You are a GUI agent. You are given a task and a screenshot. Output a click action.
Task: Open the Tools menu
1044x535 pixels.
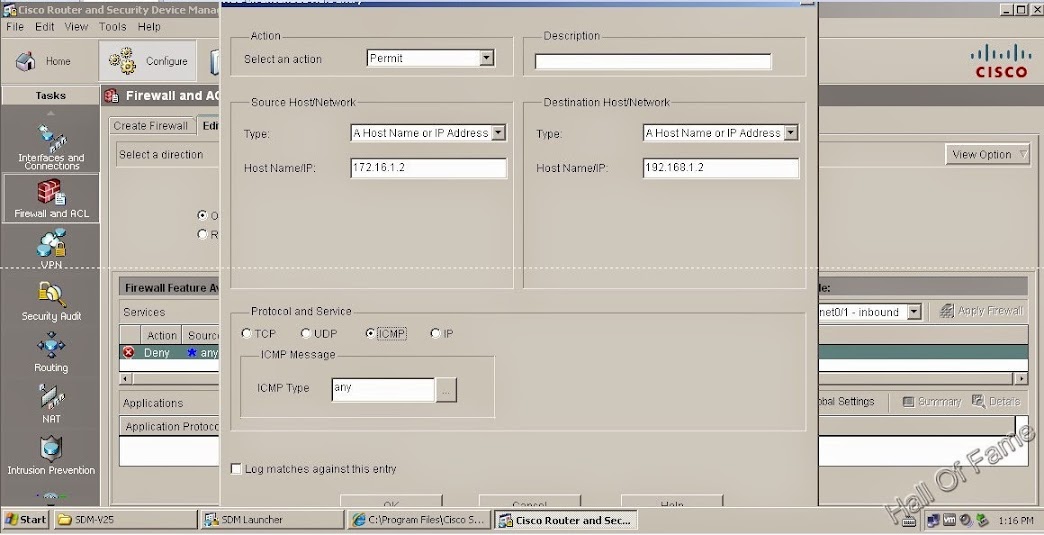coord(113,27)
